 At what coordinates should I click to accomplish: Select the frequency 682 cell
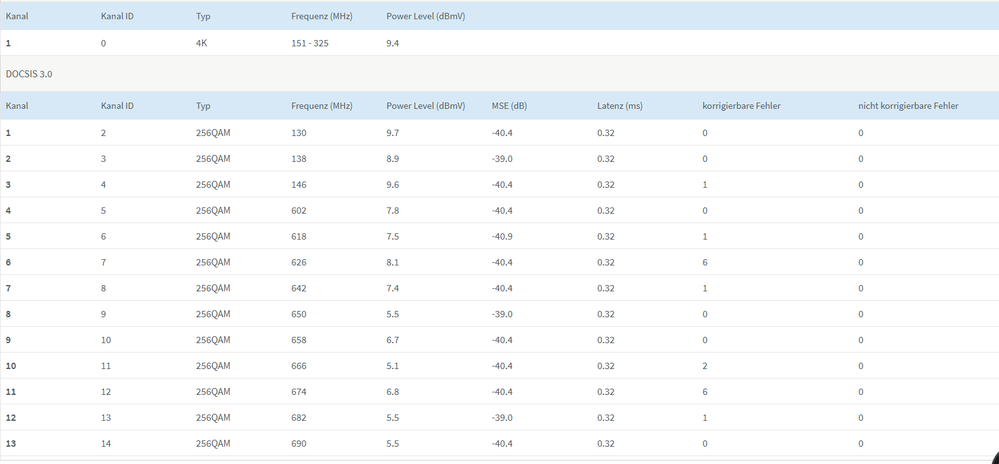(299, 417)
